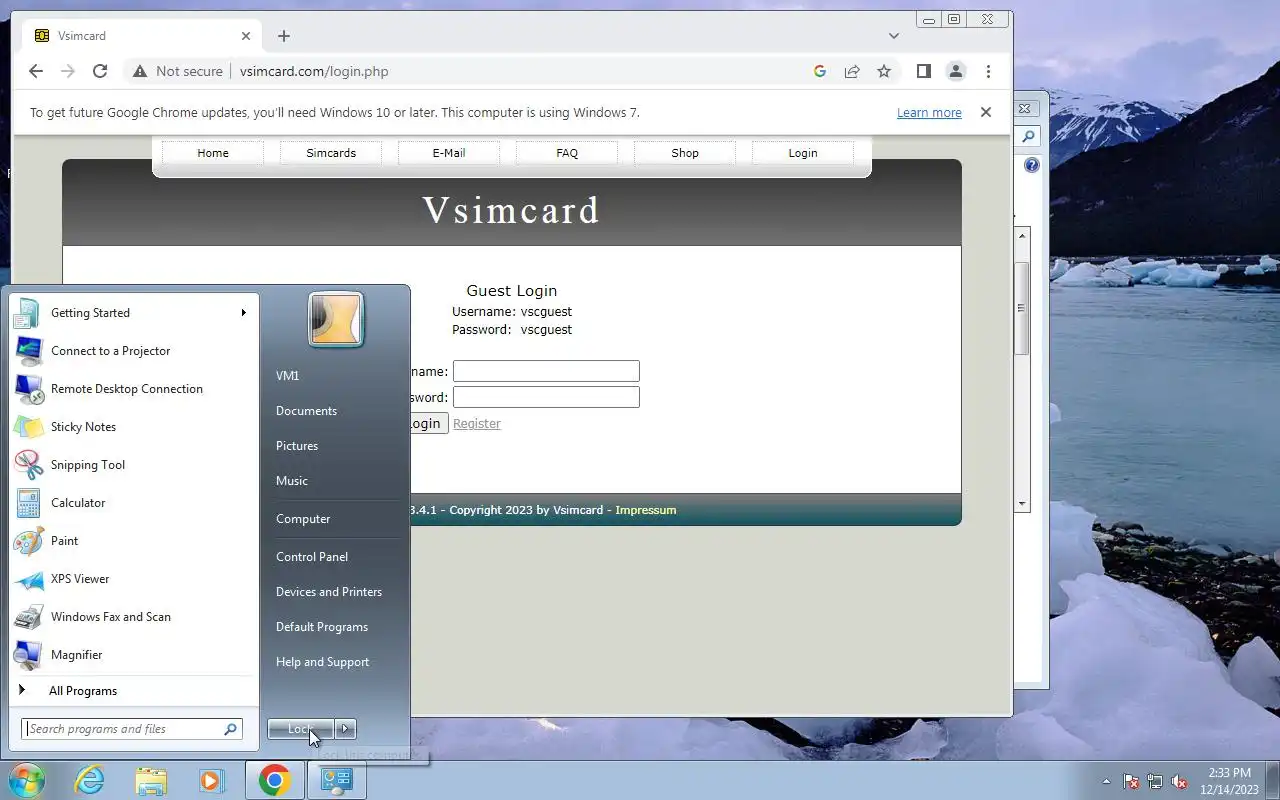Screen dimensions: 1280x800
Task: Open Computer from Start menu
Action: tap(335, 519)
